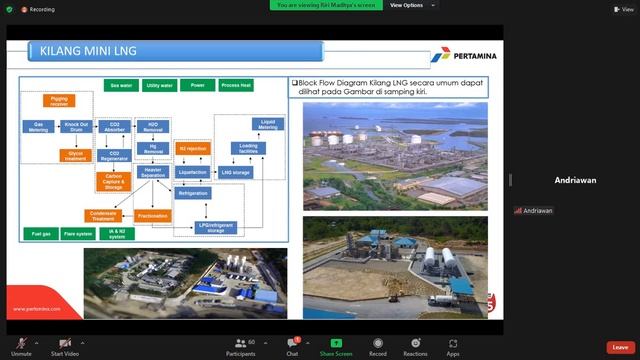Click the Sea water green block
Viewport: 640px width, 360px height.
pyautogui.click(x=121, y=85)
